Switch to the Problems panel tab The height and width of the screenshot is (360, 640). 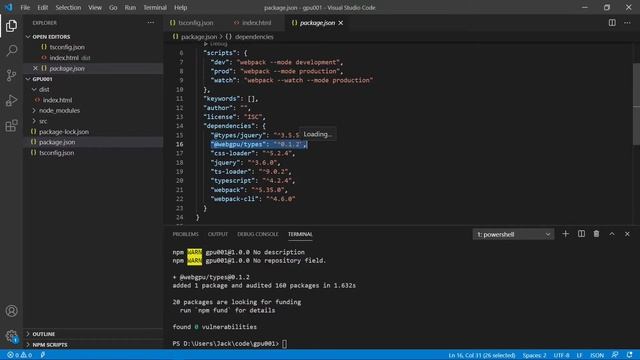coord(185,234)
